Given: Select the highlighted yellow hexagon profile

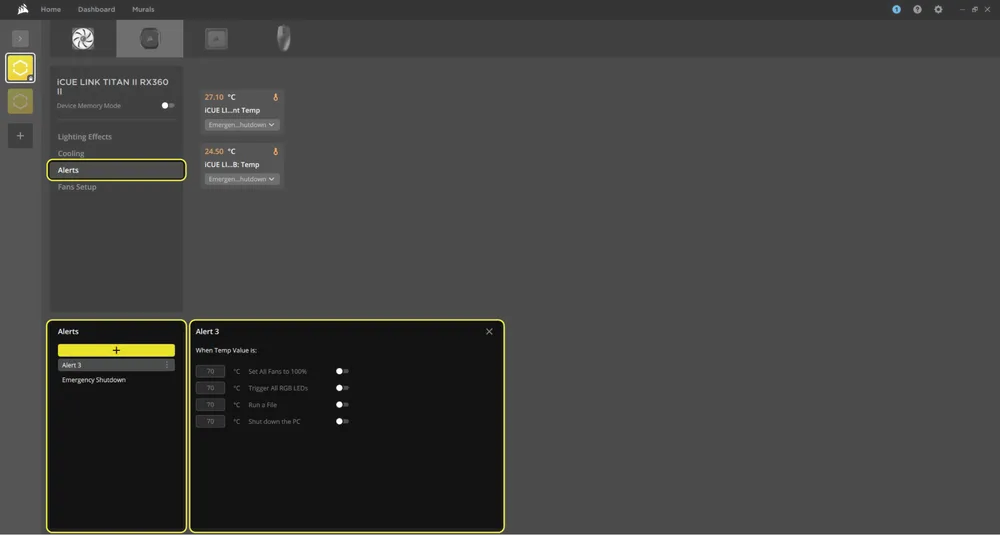Looking at the screenshot, I should (x=20, y=68).
